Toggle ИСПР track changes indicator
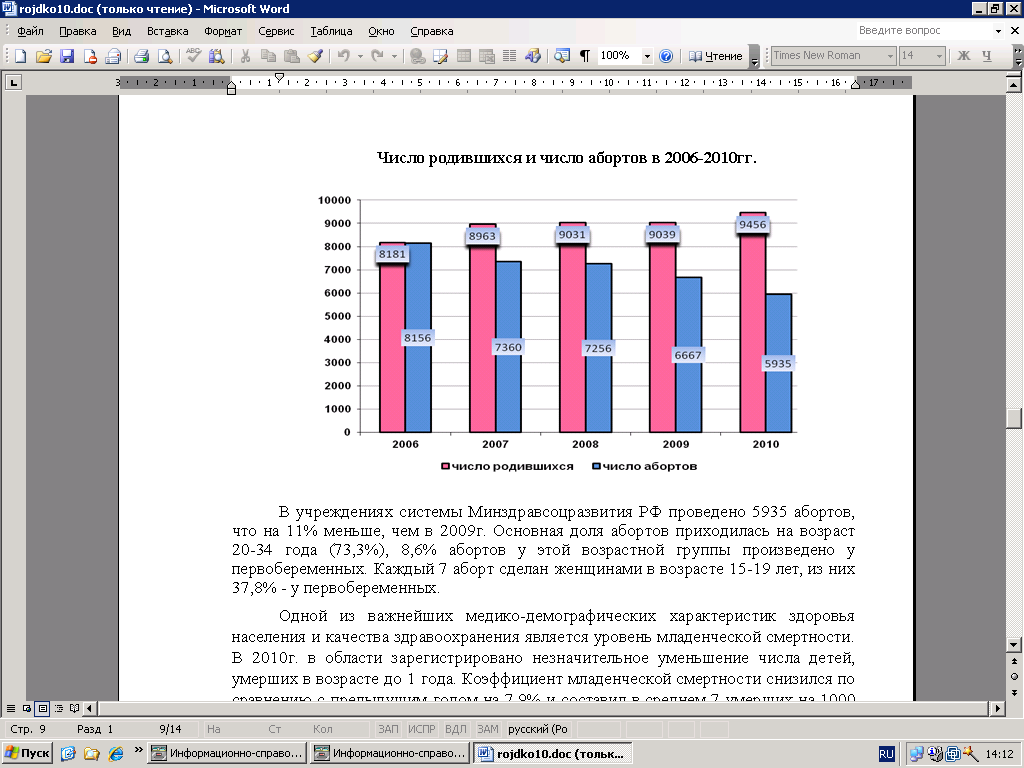This screenshot has height=768, width=1024. (x=421, y=729)
